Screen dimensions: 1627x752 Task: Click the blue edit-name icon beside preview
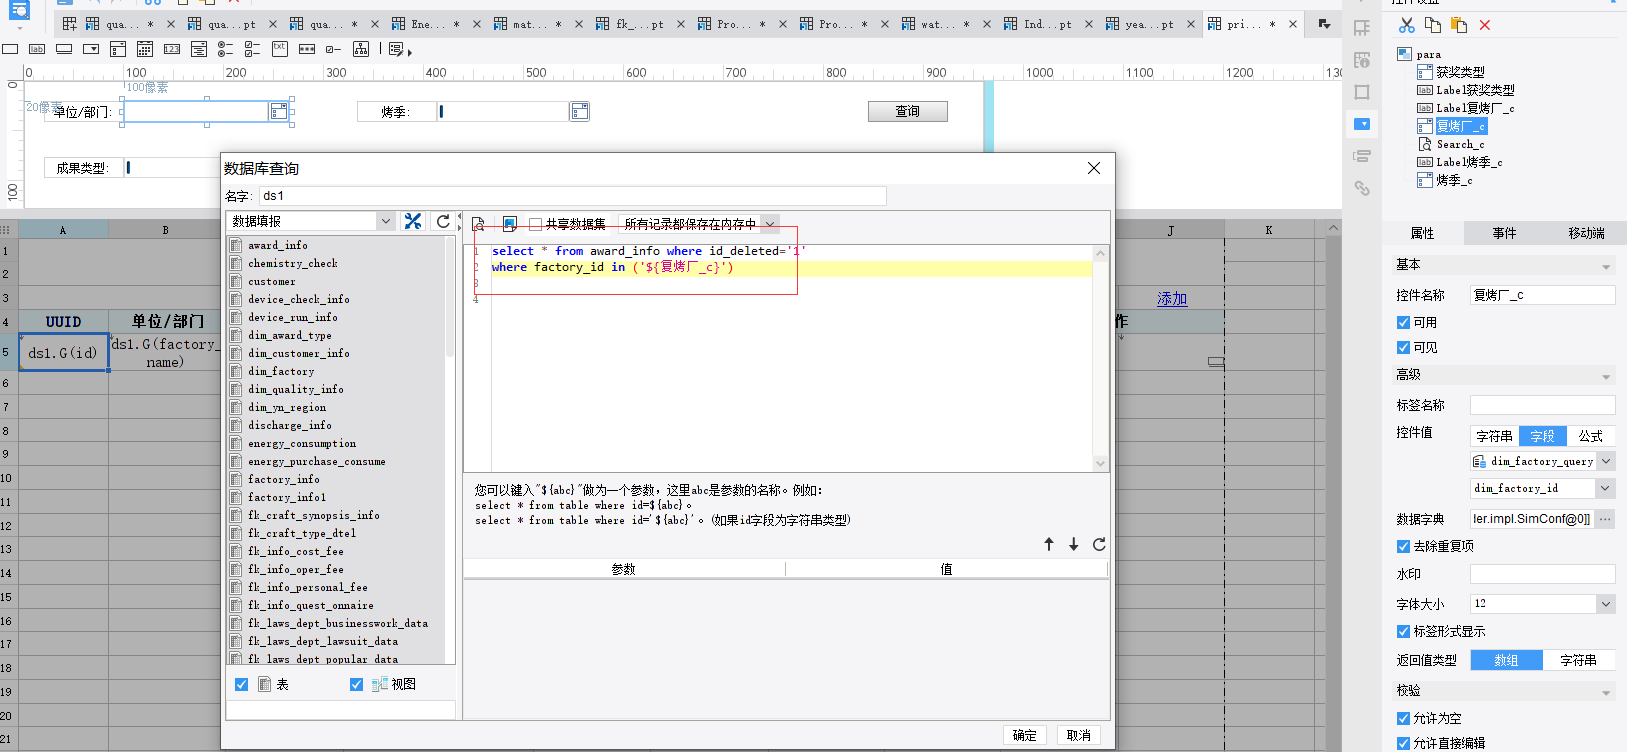point(509,224)
